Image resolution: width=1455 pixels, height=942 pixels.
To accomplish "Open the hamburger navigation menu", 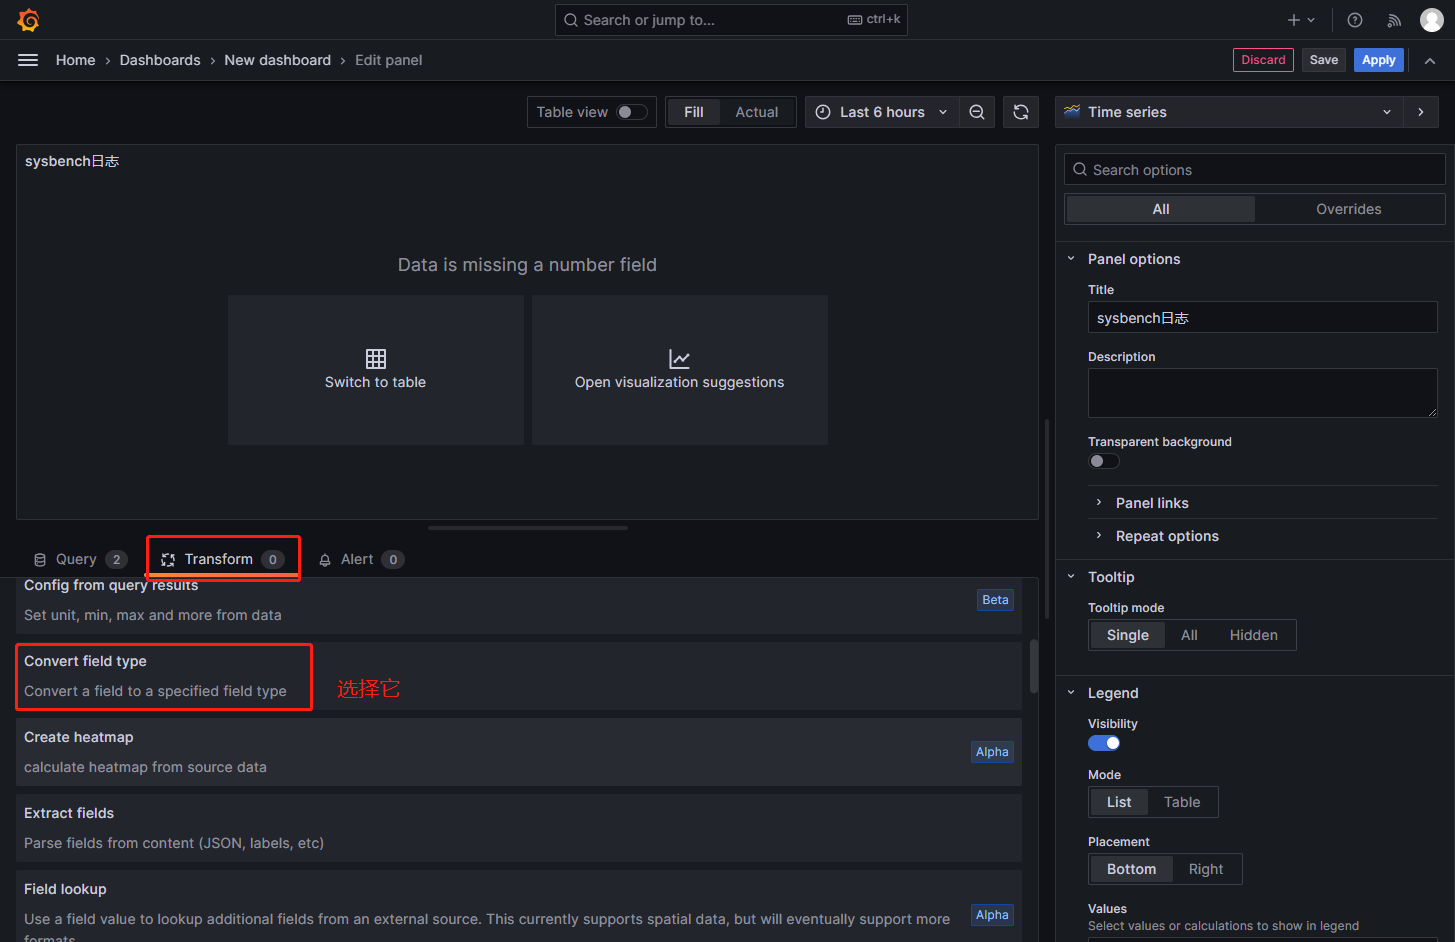I will 28,60.
